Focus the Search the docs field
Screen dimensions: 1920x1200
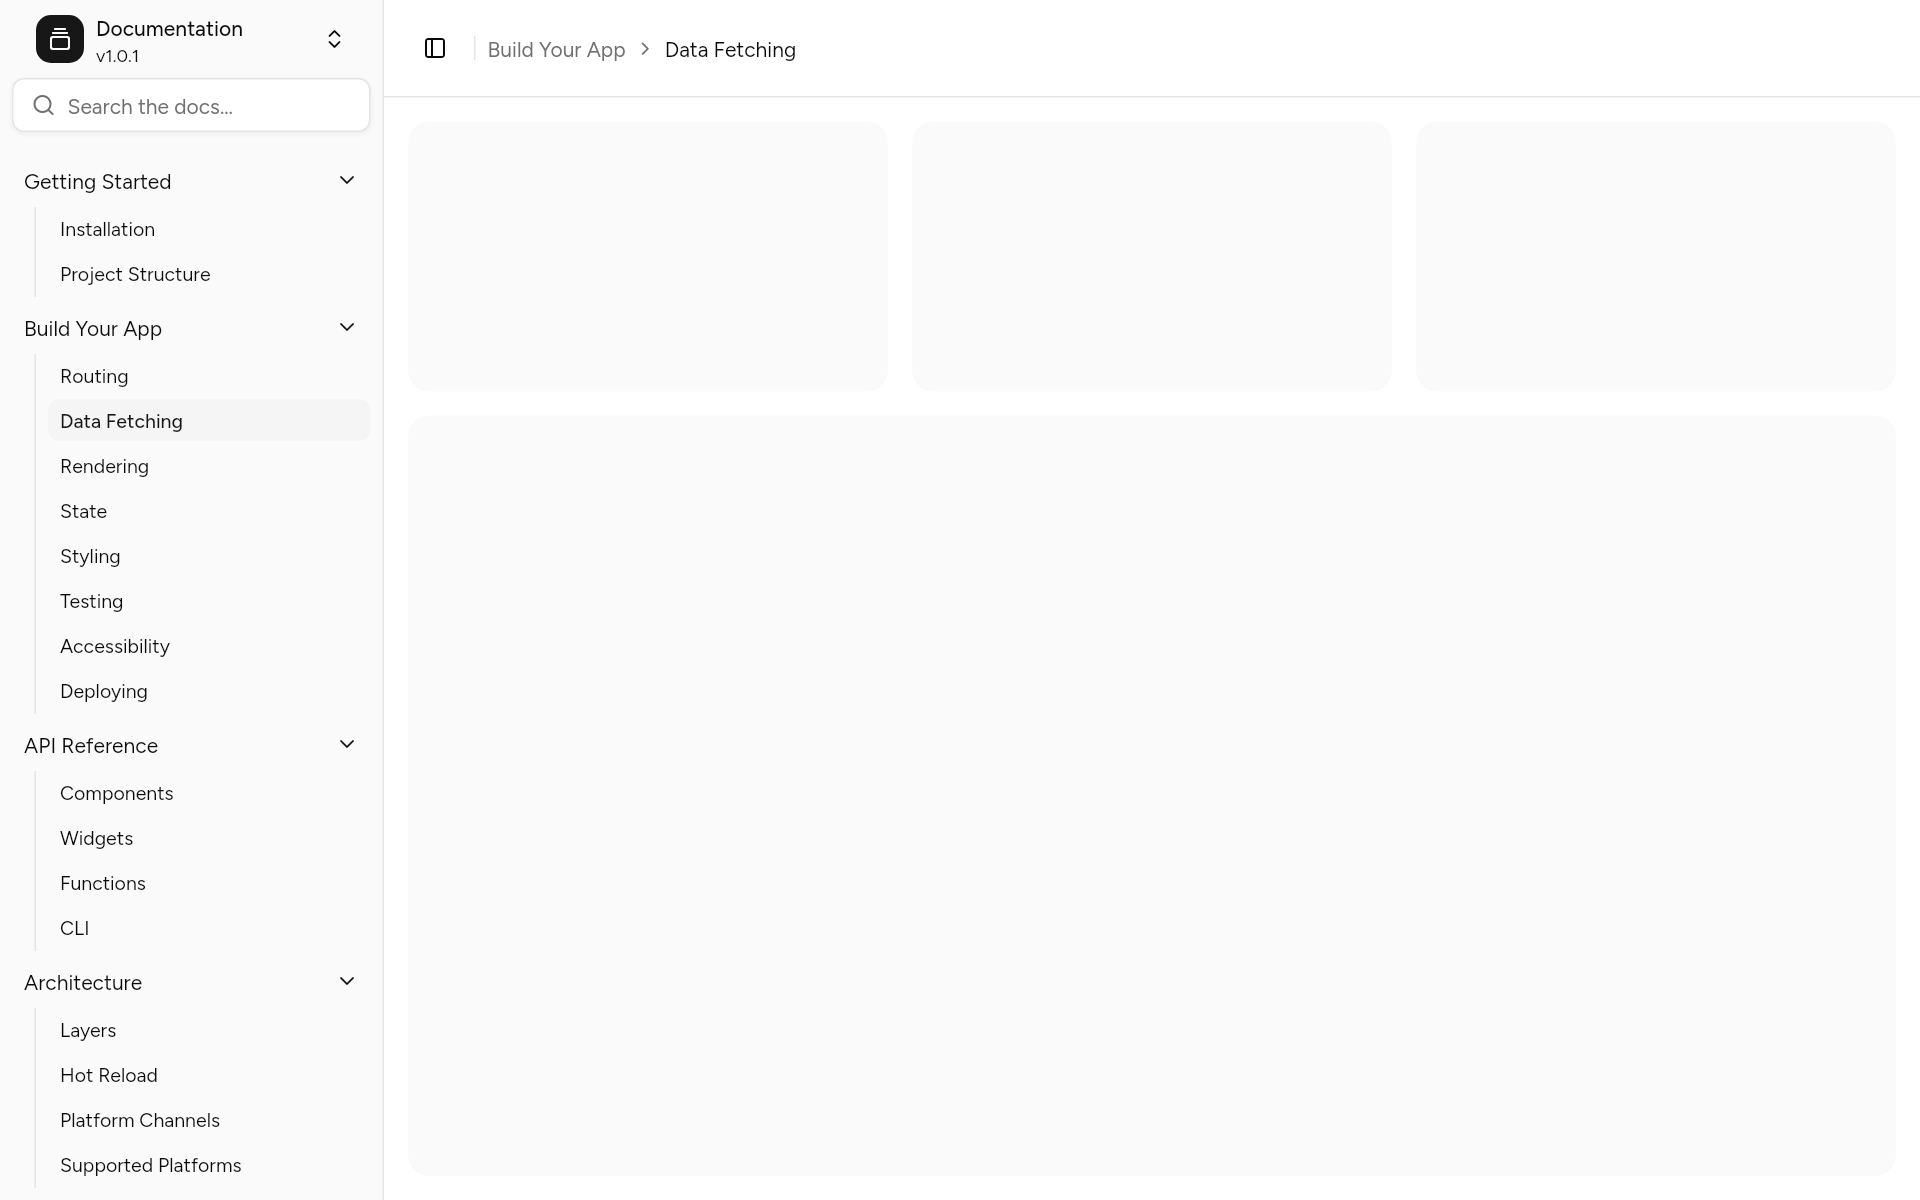(191, 105)
